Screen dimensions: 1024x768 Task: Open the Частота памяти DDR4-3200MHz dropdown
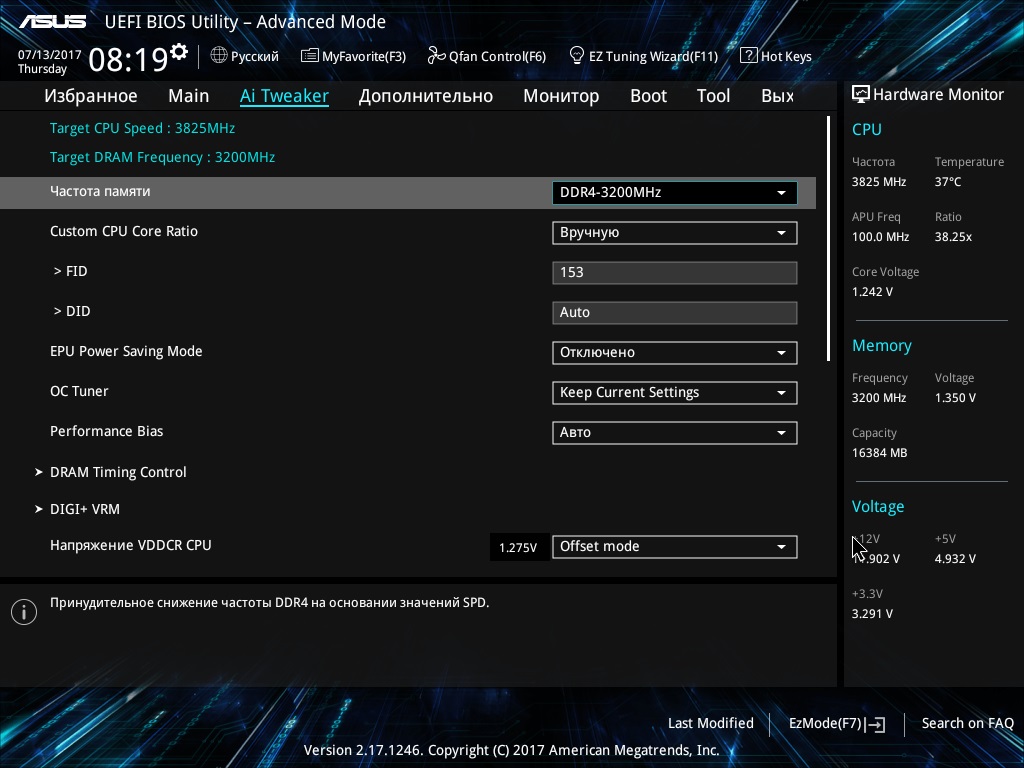point(675,193)
